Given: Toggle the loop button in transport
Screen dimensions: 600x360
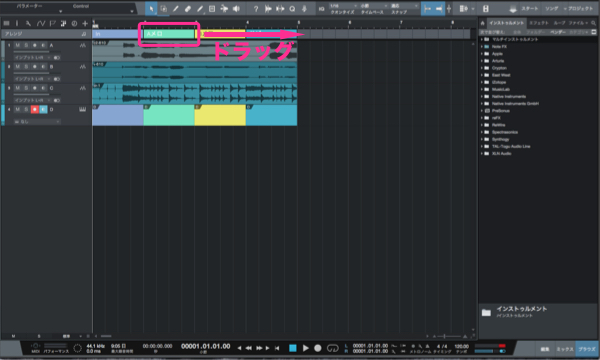Looking at the screenshot, I should [x=333, y=348].
